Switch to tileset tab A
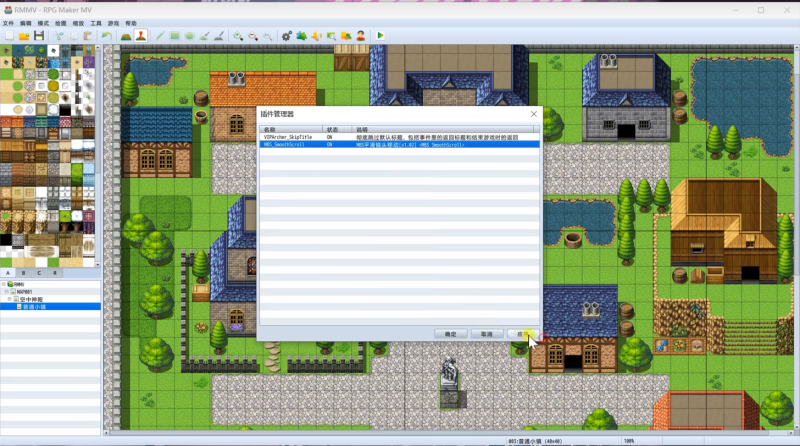 tap(8, 273)
